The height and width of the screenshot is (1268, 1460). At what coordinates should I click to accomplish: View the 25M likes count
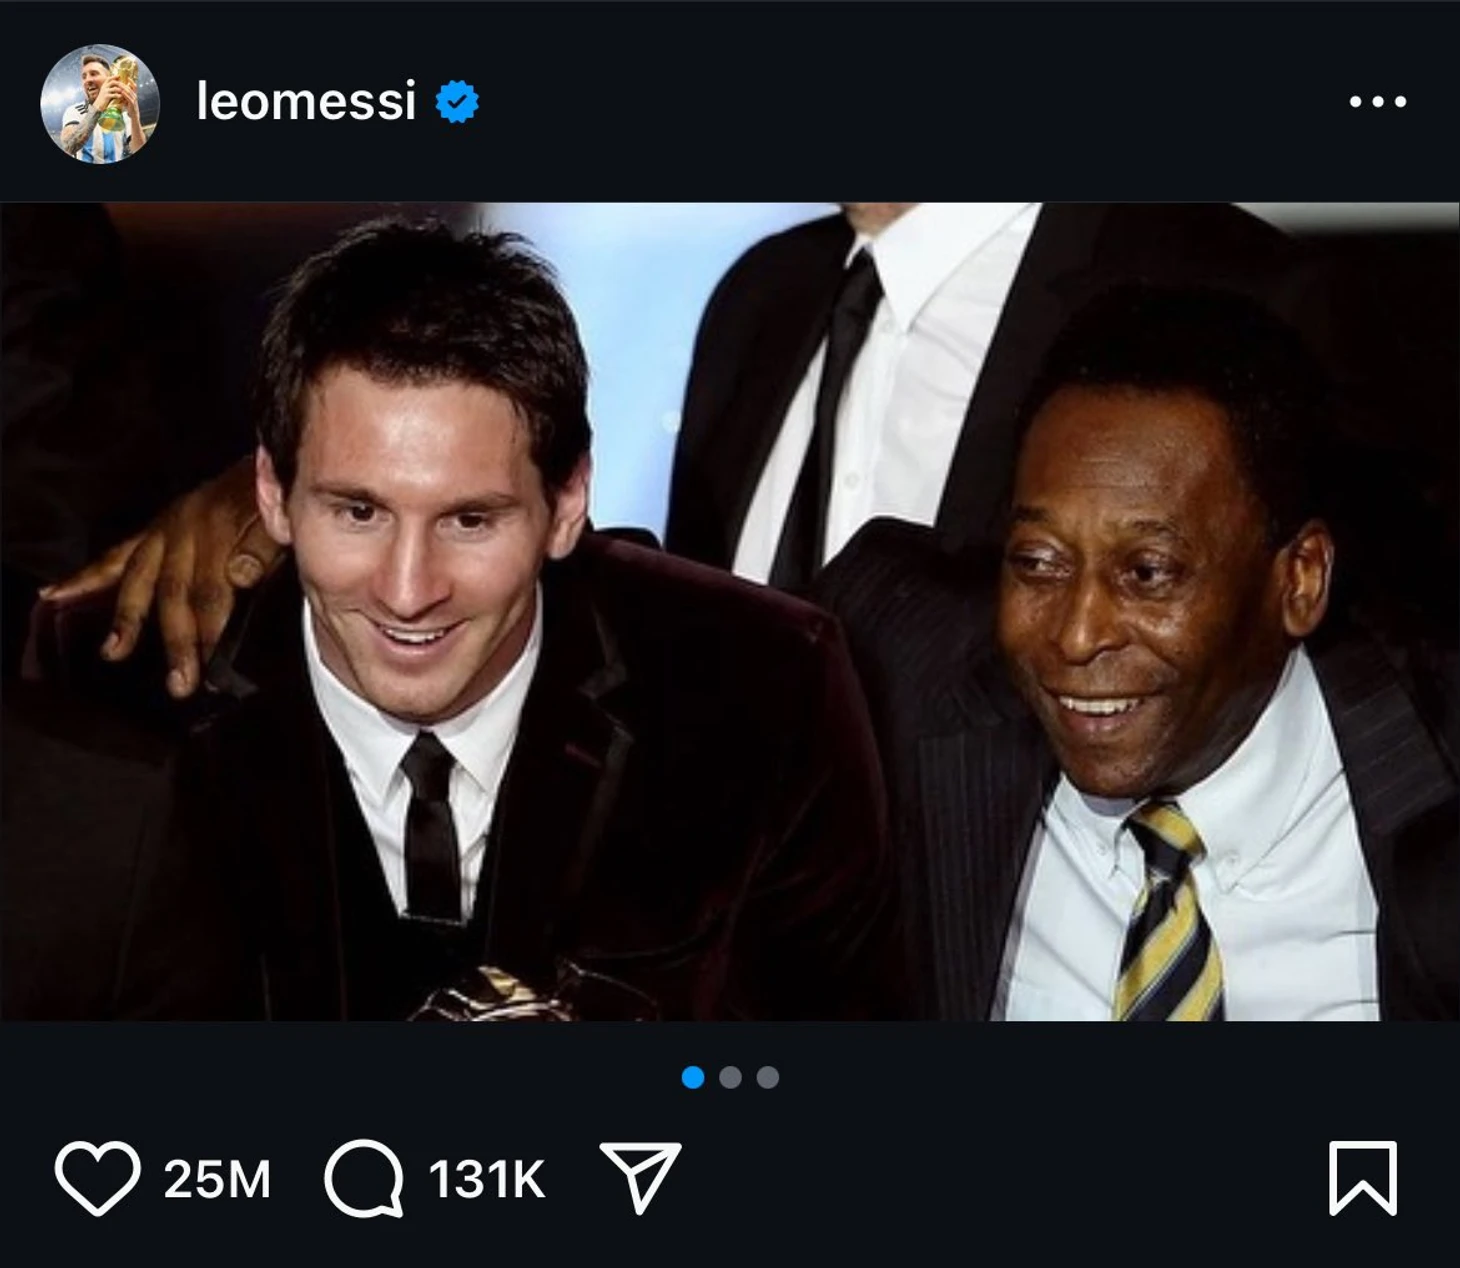point(217,1180)
